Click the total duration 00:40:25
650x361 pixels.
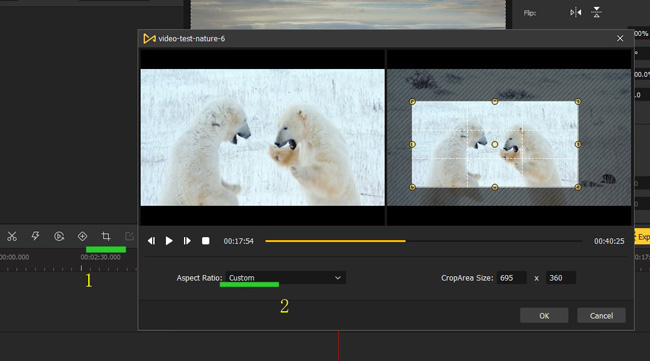[x=609, y=241]
